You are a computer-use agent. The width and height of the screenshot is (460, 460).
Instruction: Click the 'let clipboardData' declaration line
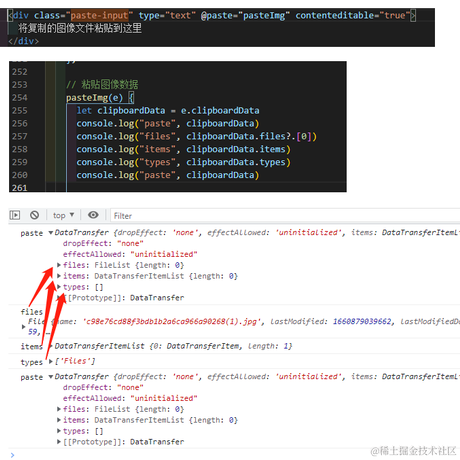pyautogui.click(x=168, y=110)
